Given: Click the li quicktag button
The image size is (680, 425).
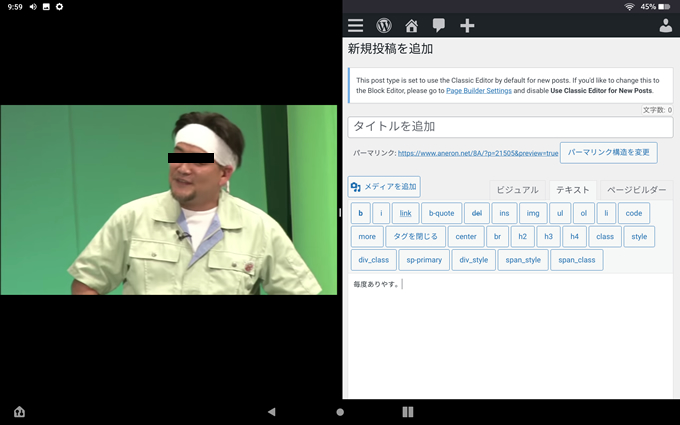Looking at the screenshot, I should (606, 213).
